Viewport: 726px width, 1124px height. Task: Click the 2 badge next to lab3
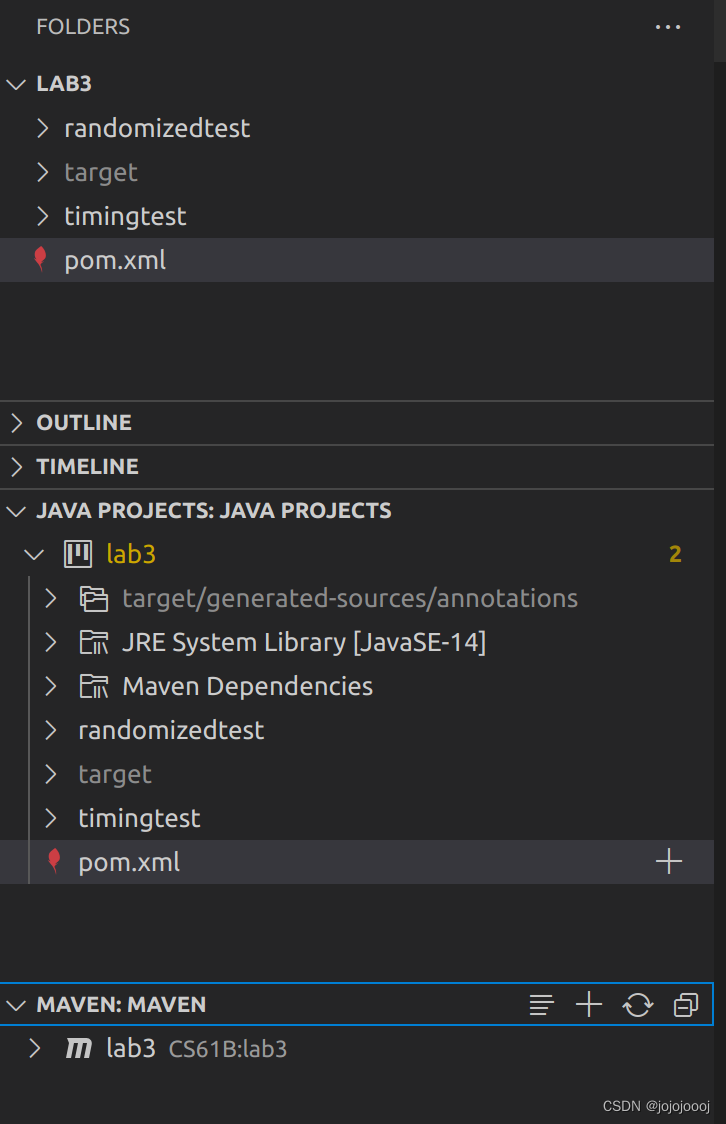676,553
